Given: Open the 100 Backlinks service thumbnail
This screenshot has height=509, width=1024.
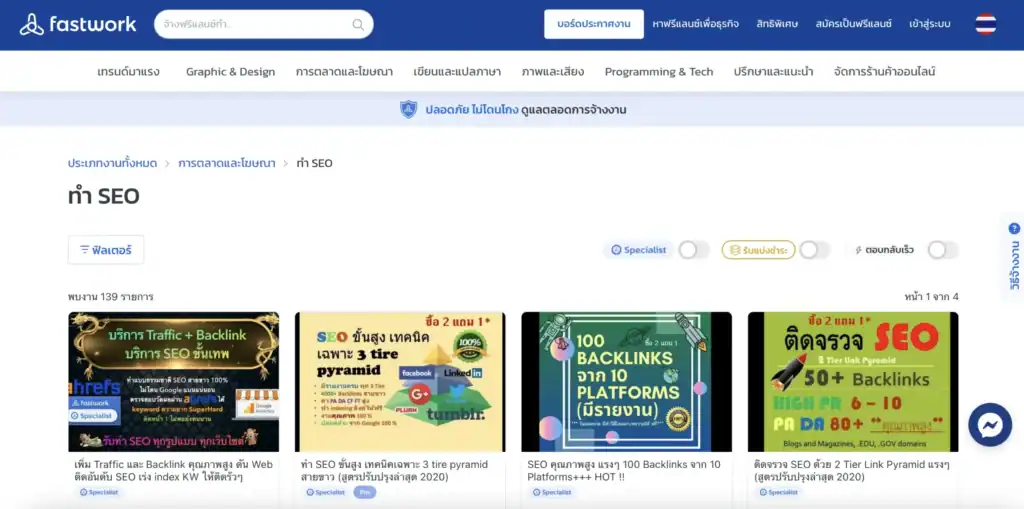Looking at the screenshot, I should coord(626,382).
